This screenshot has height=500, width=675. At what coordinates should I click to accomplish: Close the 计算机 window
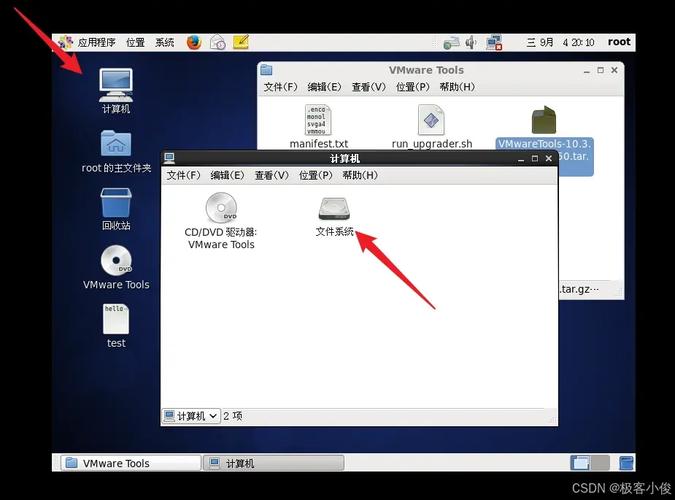coord(549,159)
